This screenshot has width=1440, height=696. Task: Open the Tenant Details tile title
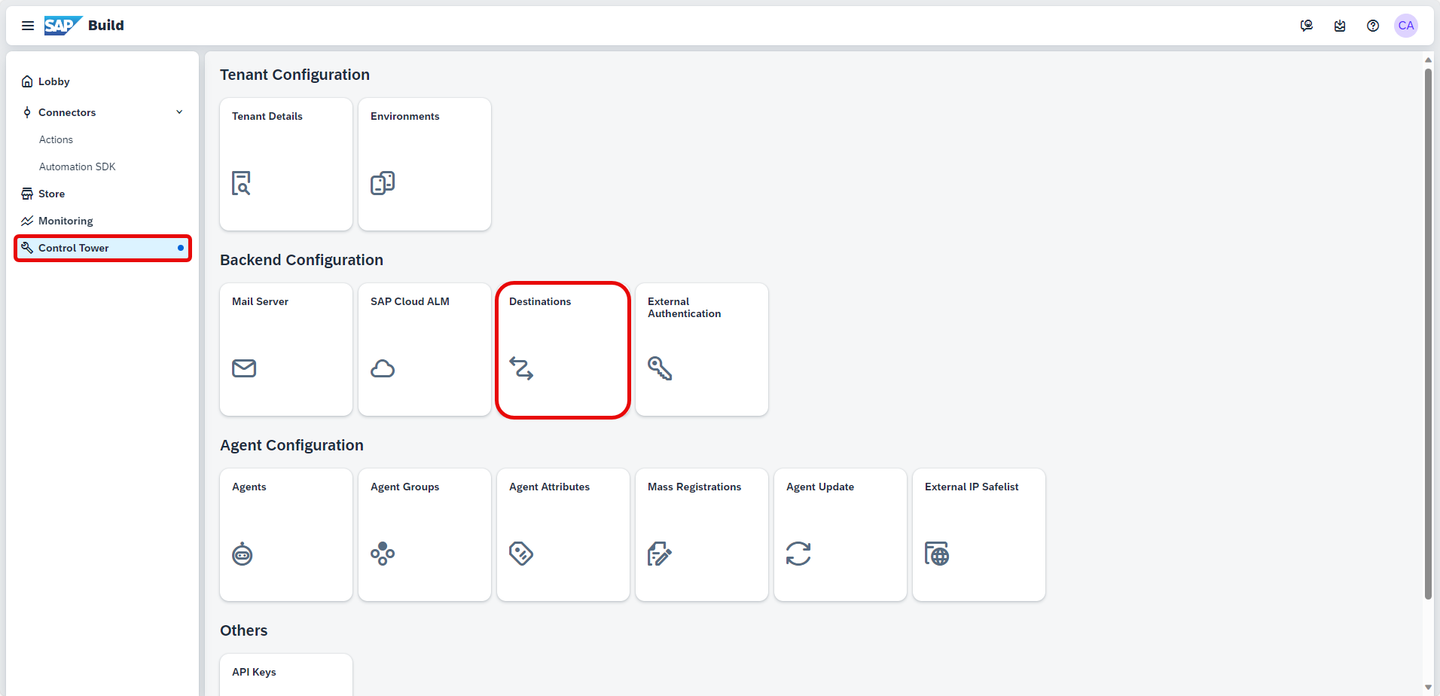pyautogui.click(x=267, y=117)
